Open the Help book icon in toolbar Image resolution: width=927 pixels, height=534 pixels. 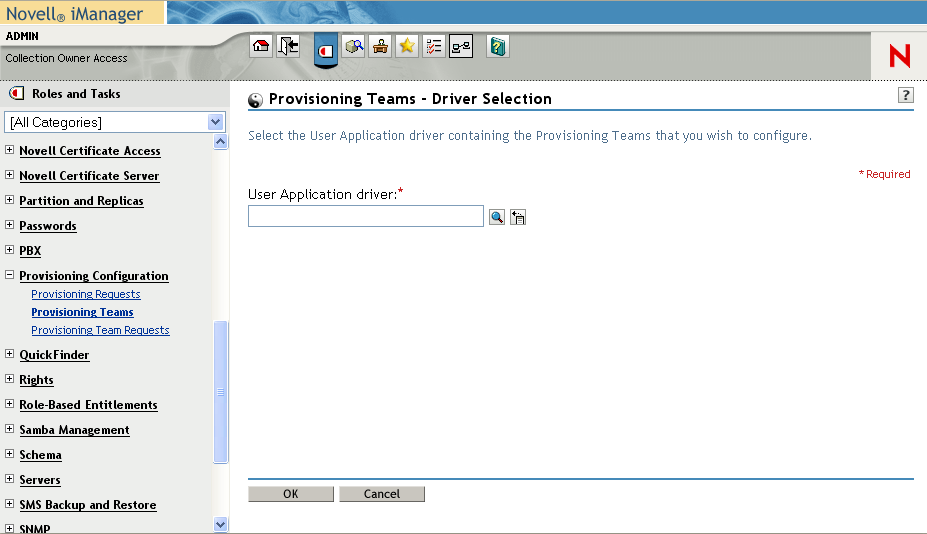pyautogui.click(x=498, y=46)
